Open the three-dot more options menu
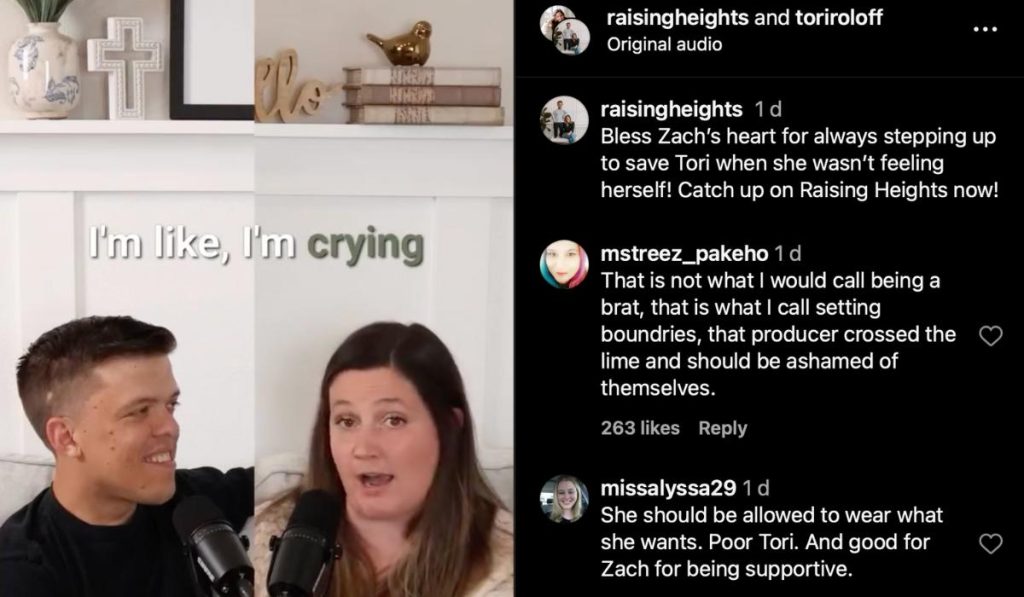1024x597 pixels. (x=985, y=29)
